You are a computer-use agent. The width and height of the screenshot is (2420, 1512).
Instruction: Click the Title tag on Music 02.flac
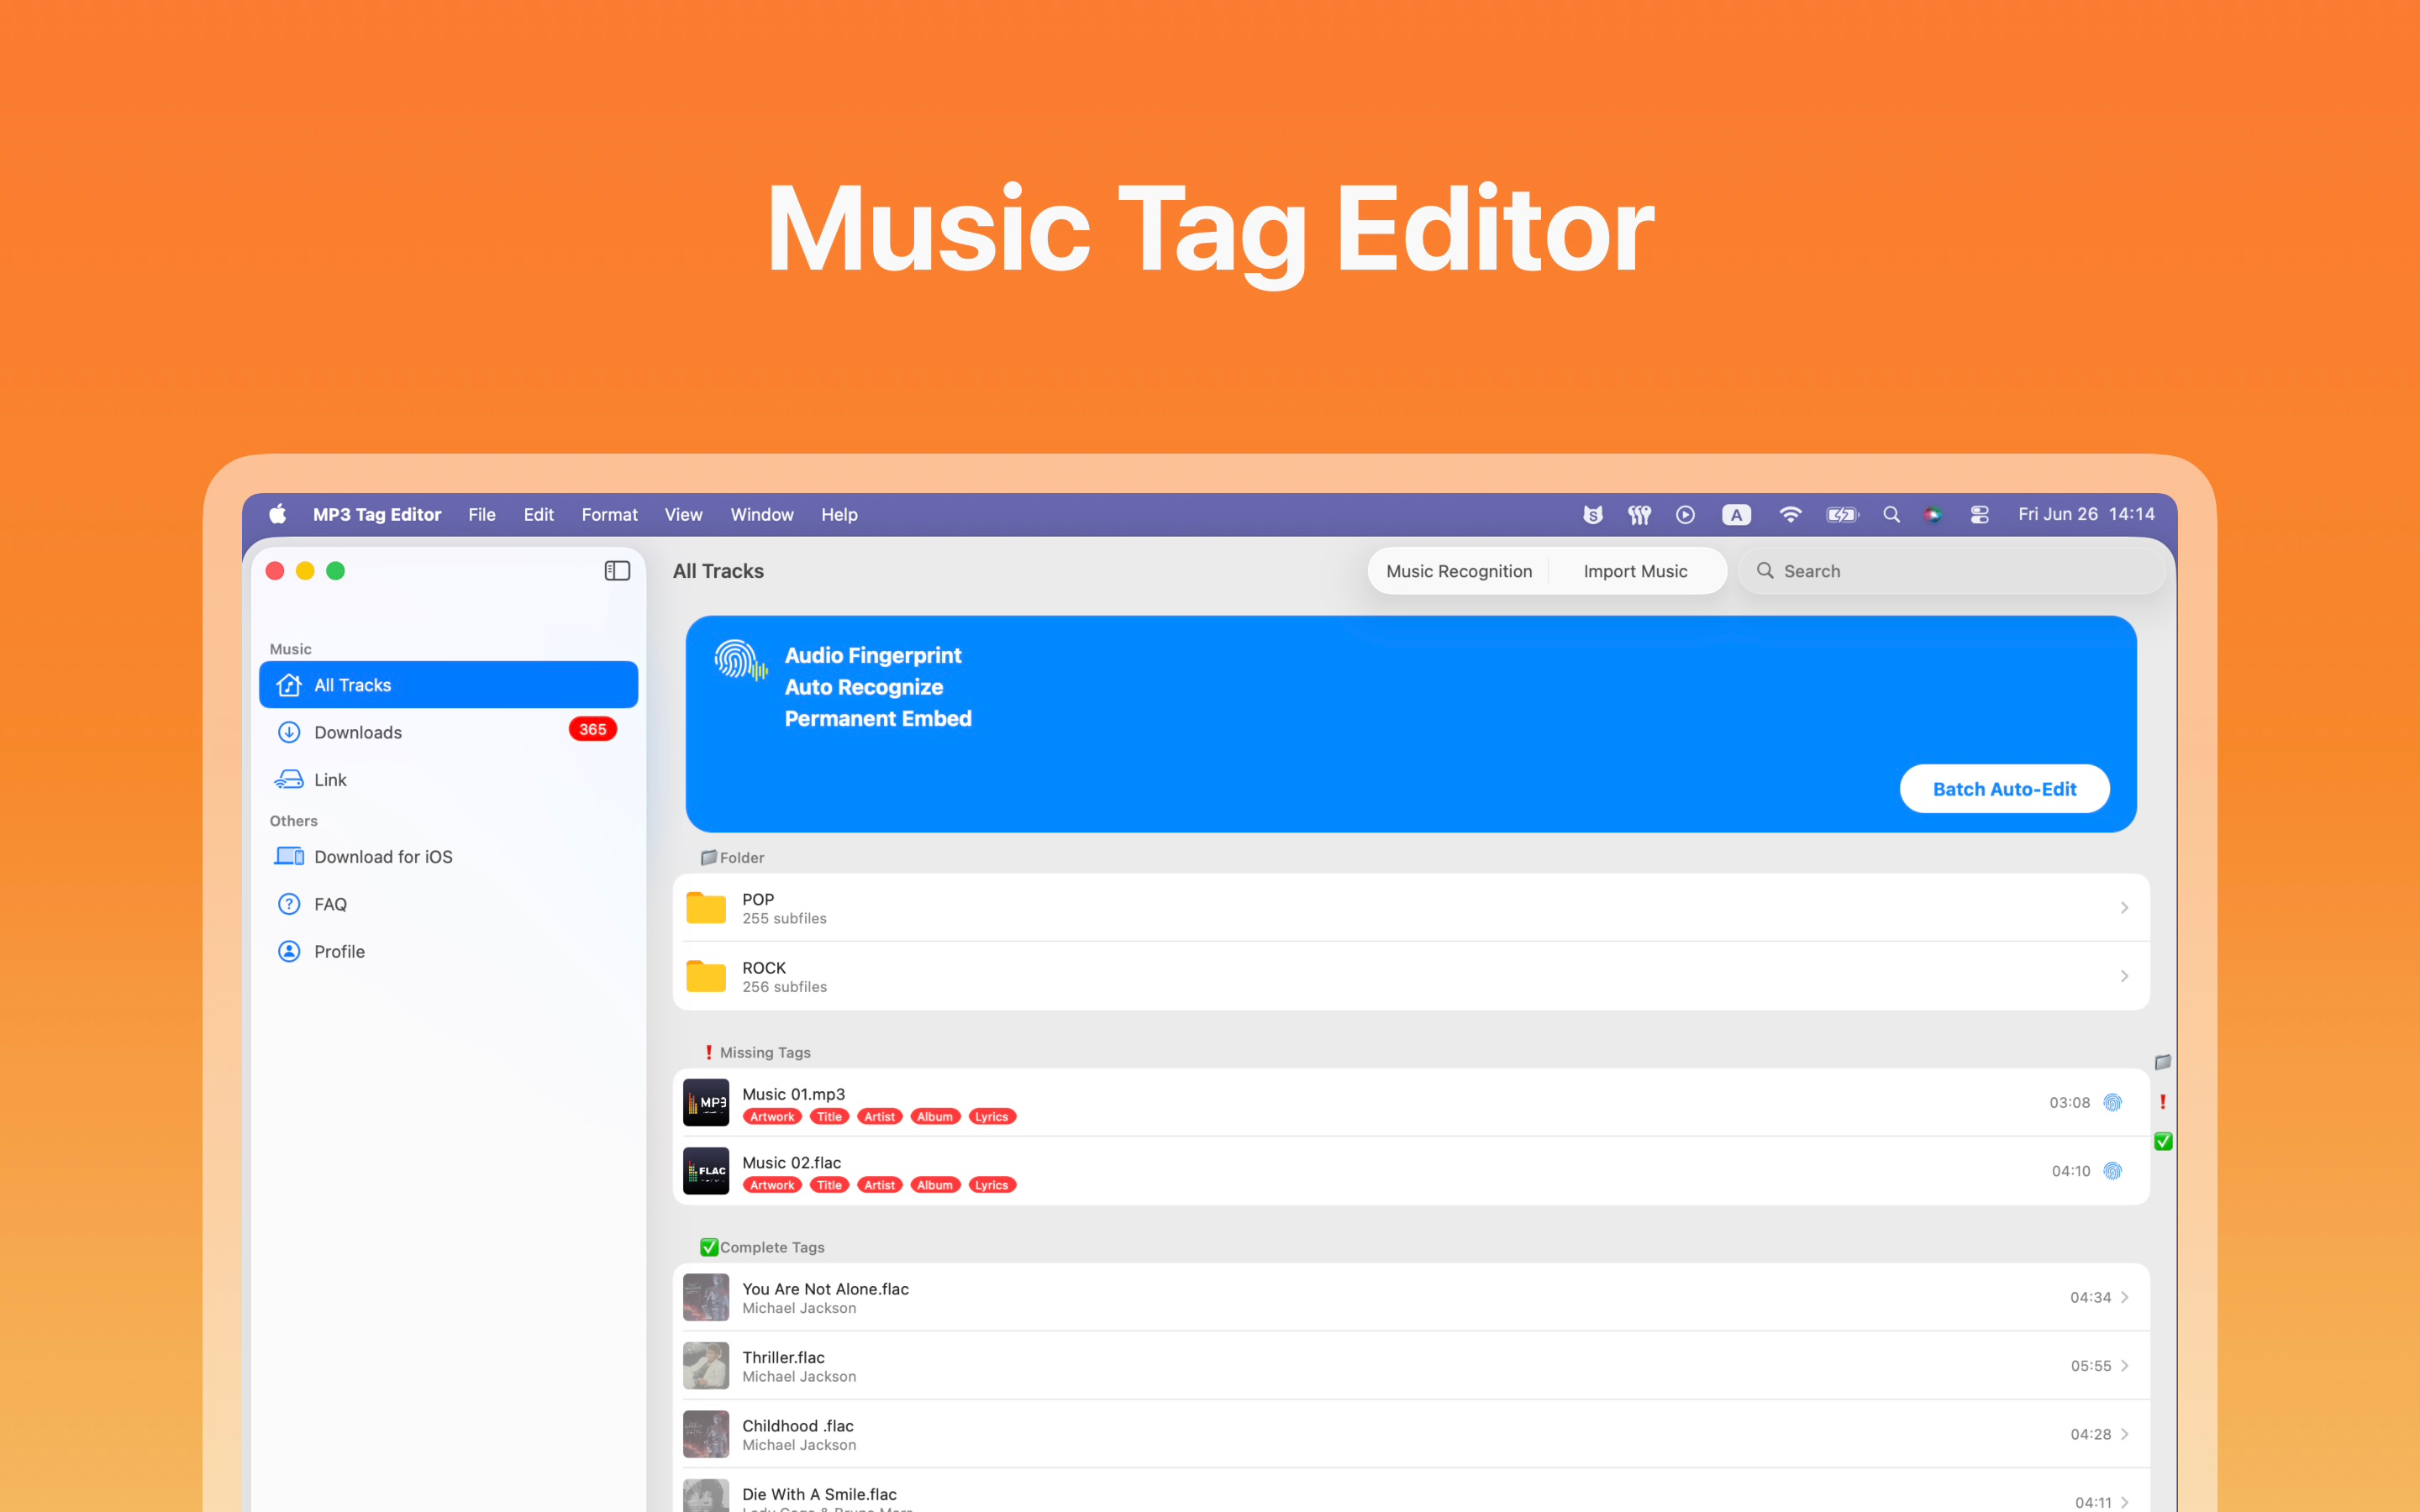point(829,1185)
